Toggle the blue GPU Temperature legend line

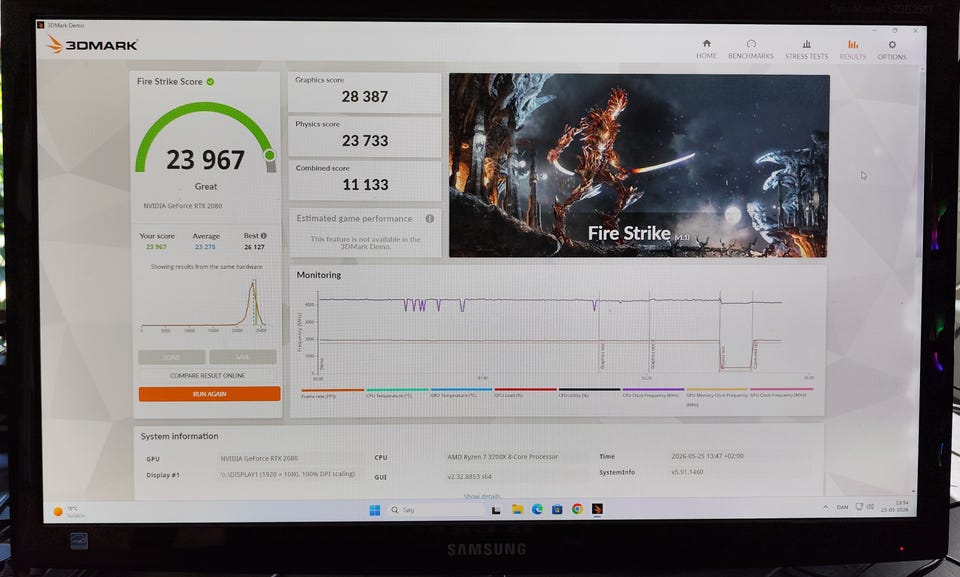pos(461,393)
